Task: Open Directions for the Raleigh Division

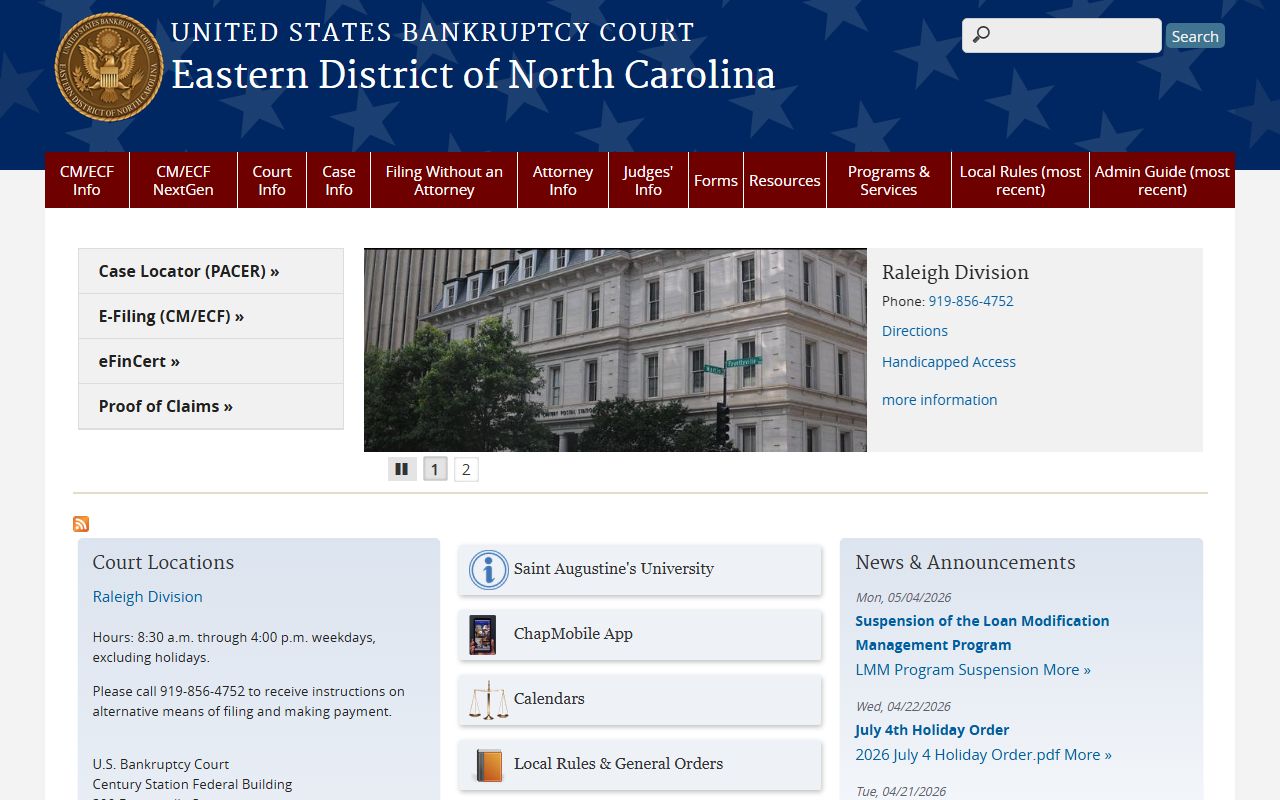Action: pos(915,331)
